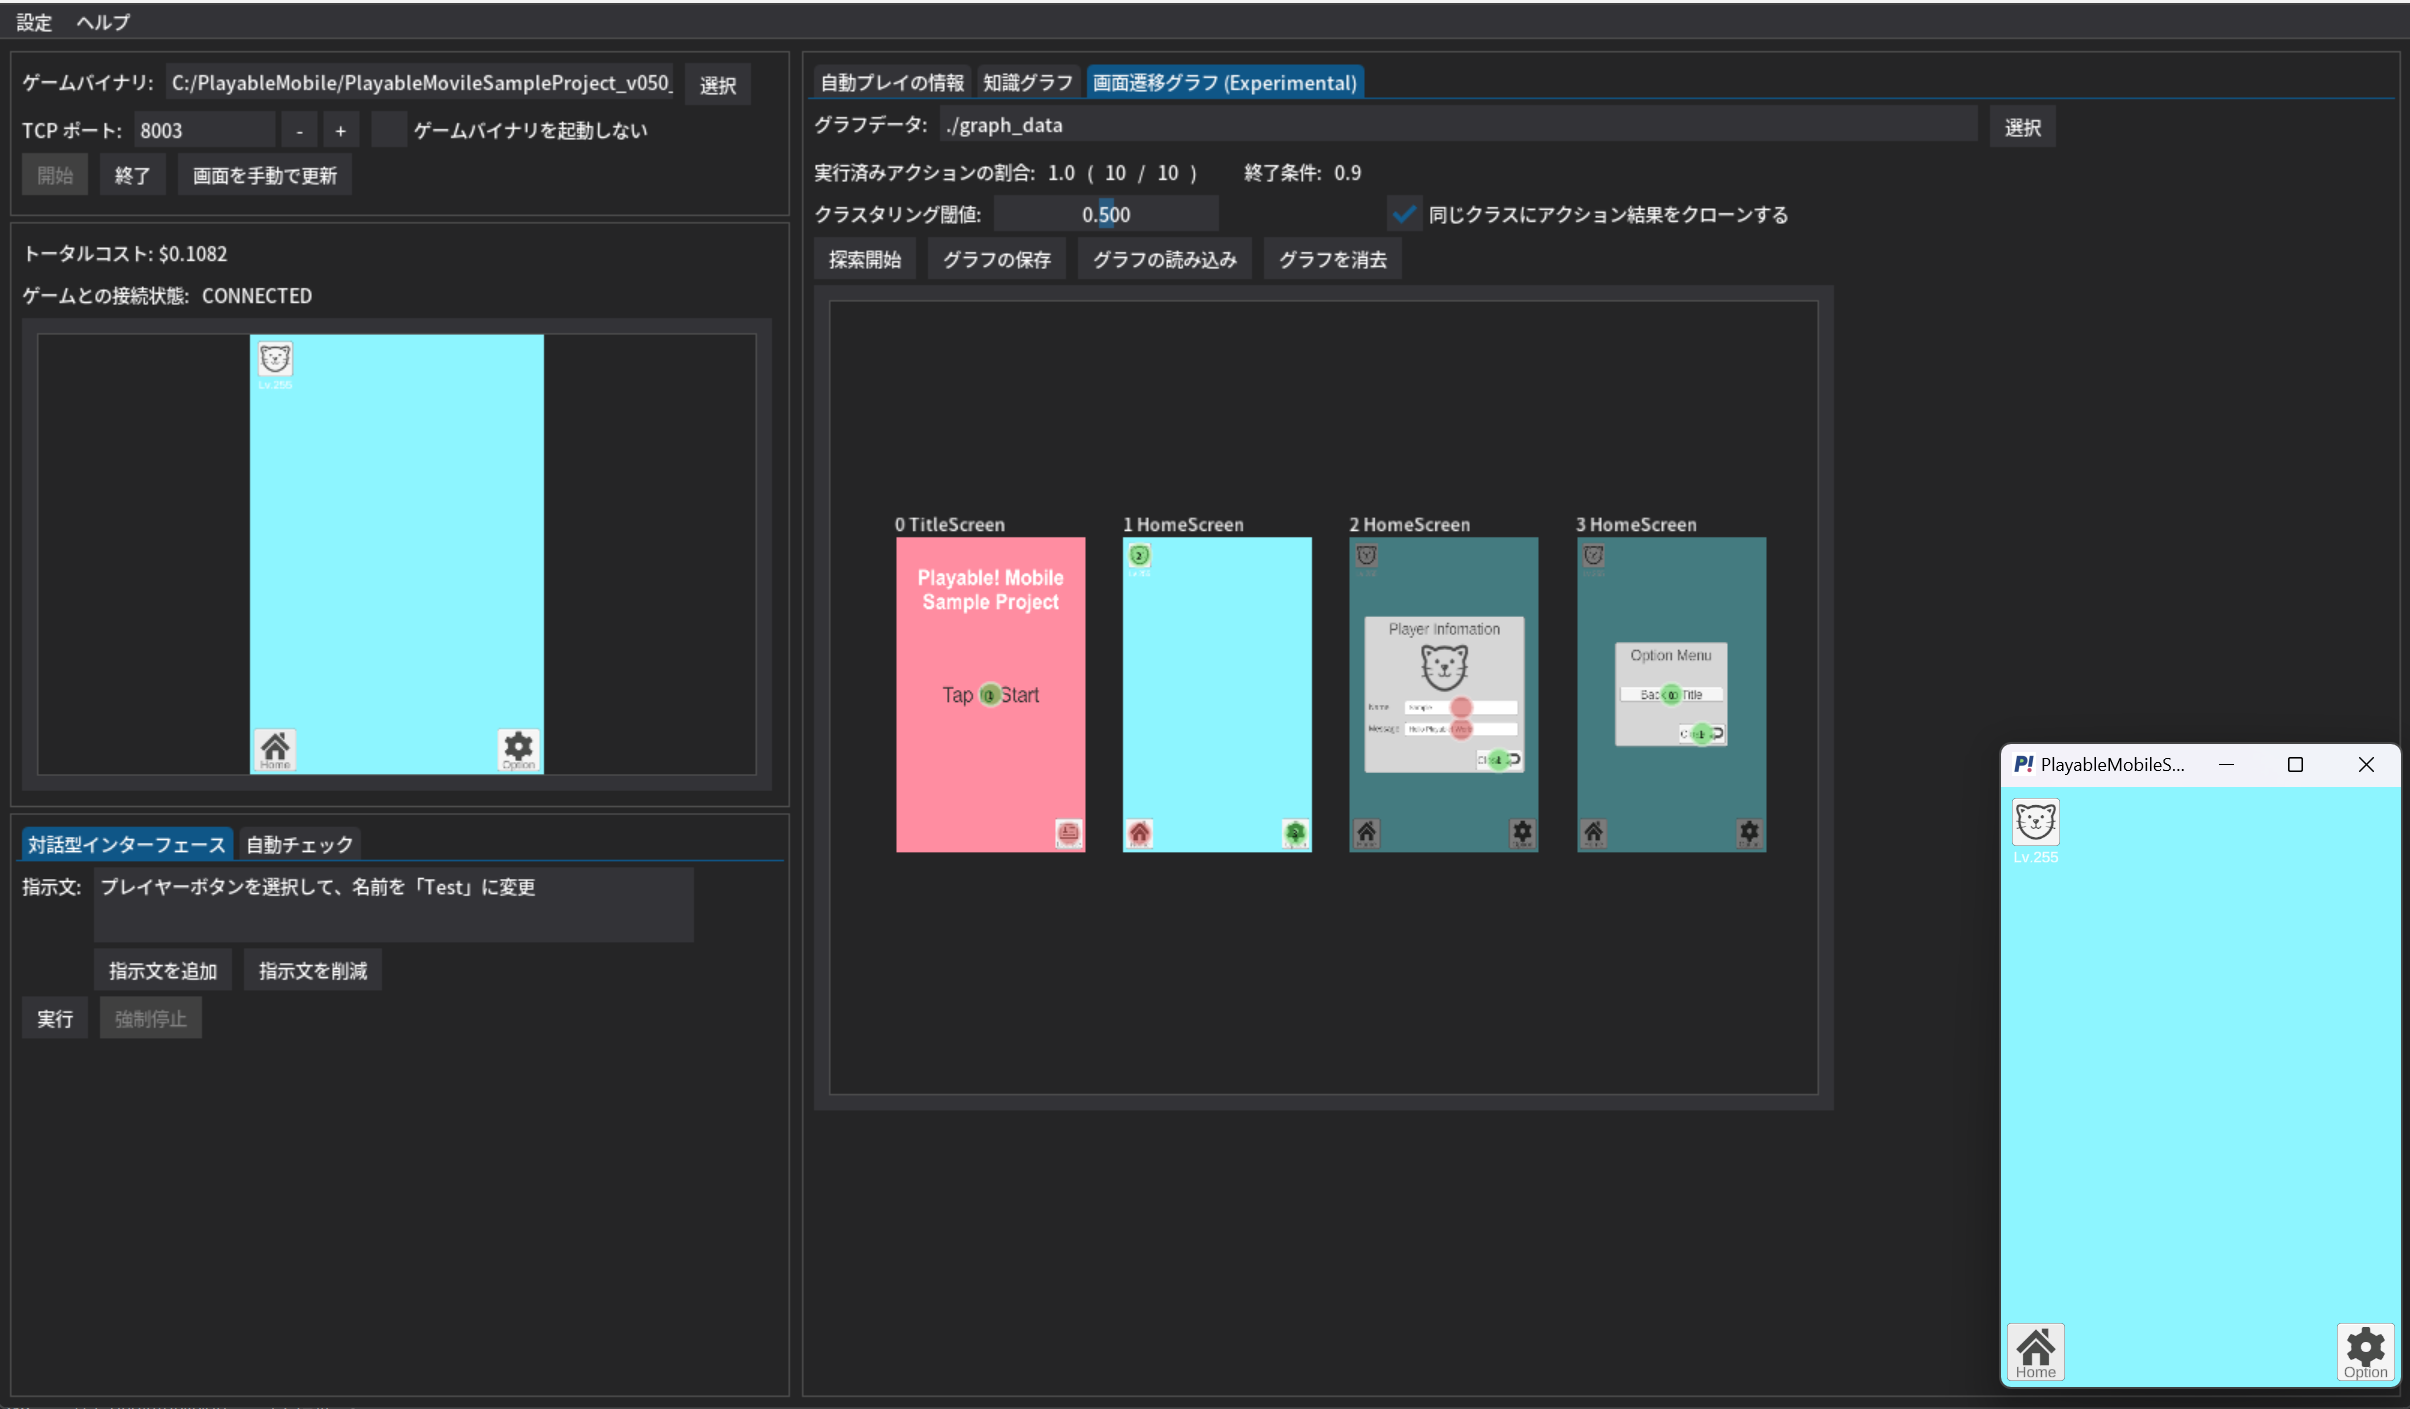This screenshot has width=2410, height=1409.
Task: Toggle do-not-launch game binary checkbox
Action: 388,130
